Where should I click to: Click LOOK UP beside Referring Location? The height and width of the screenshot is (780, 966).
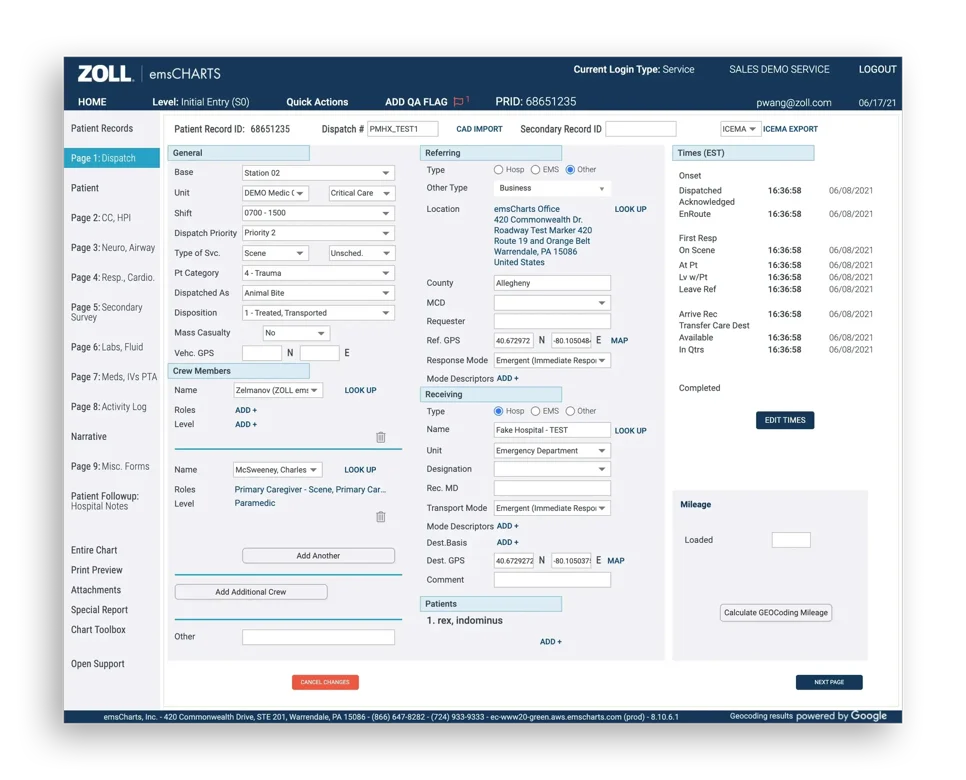tap(630, 209)
